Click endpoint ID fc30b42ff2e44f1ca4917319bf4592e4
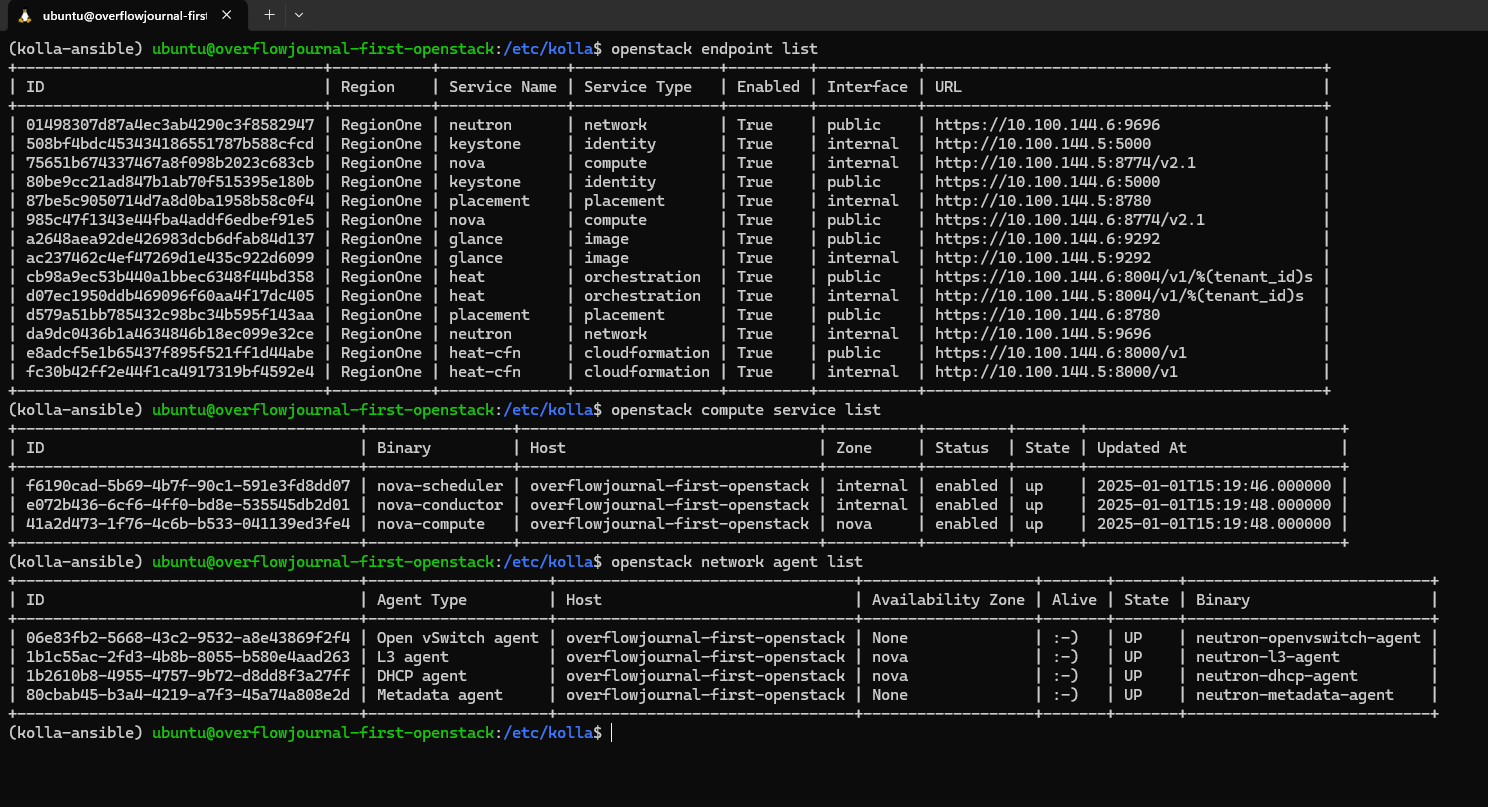This screenshot has height=807, width=1488. coord(170,372)
